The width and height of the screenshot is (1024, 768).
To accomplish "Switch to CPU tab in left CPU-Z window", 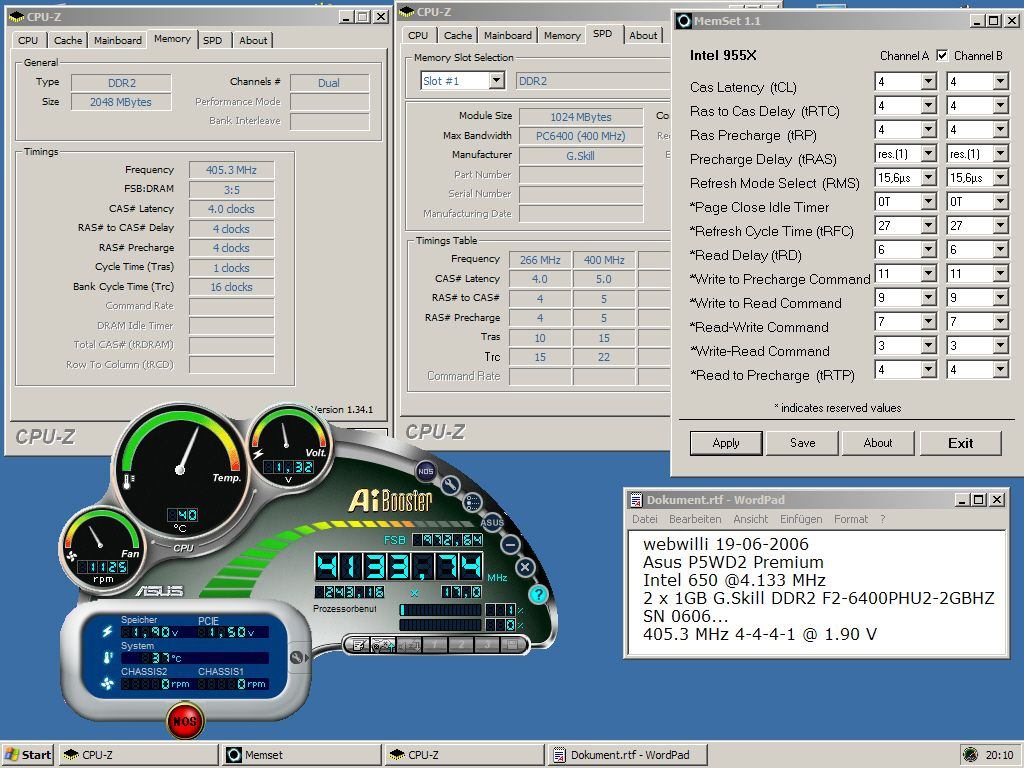I will (x=28, y=40).
